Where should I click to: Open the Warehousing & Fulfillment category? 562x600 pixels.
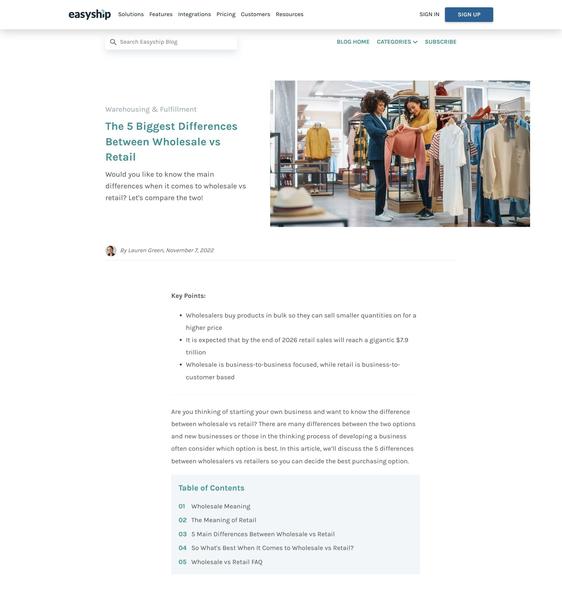pyautogui.click(x=151, y=109)
